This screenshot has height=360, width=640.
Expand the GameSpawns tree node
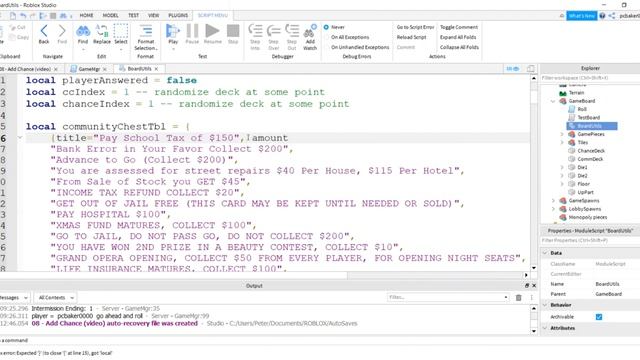point(553,200)
